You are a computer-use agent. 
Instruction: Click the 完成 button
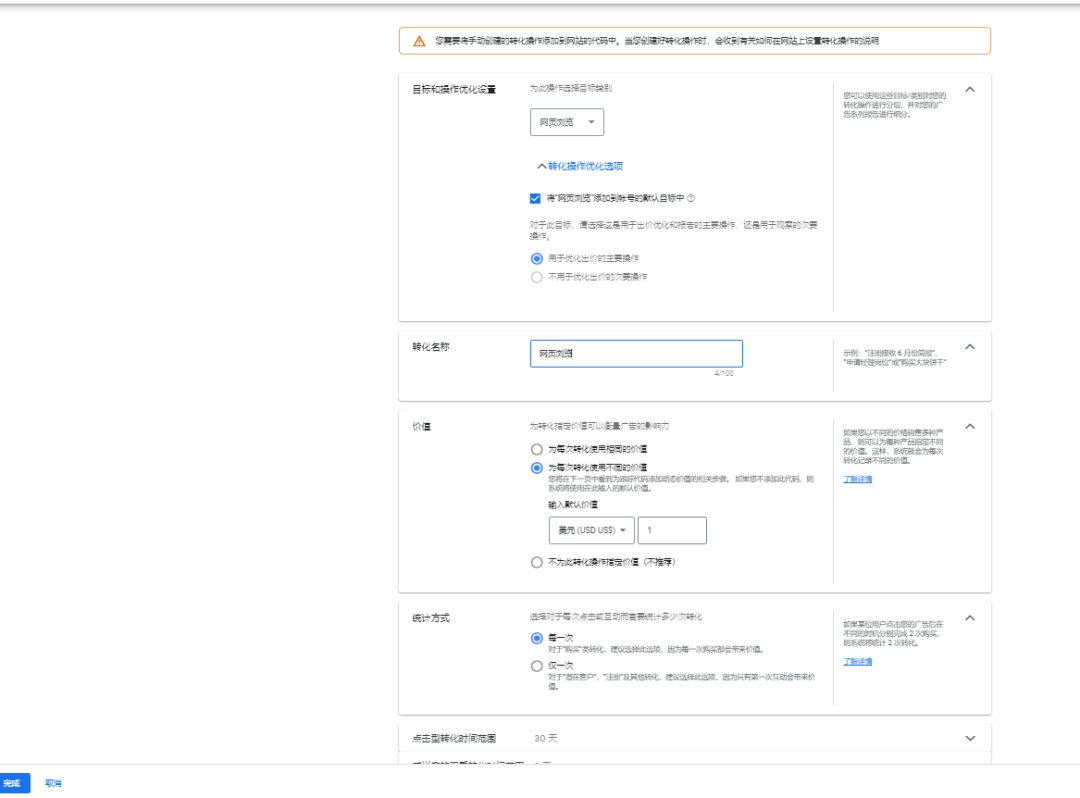click(x=13, y=783)
